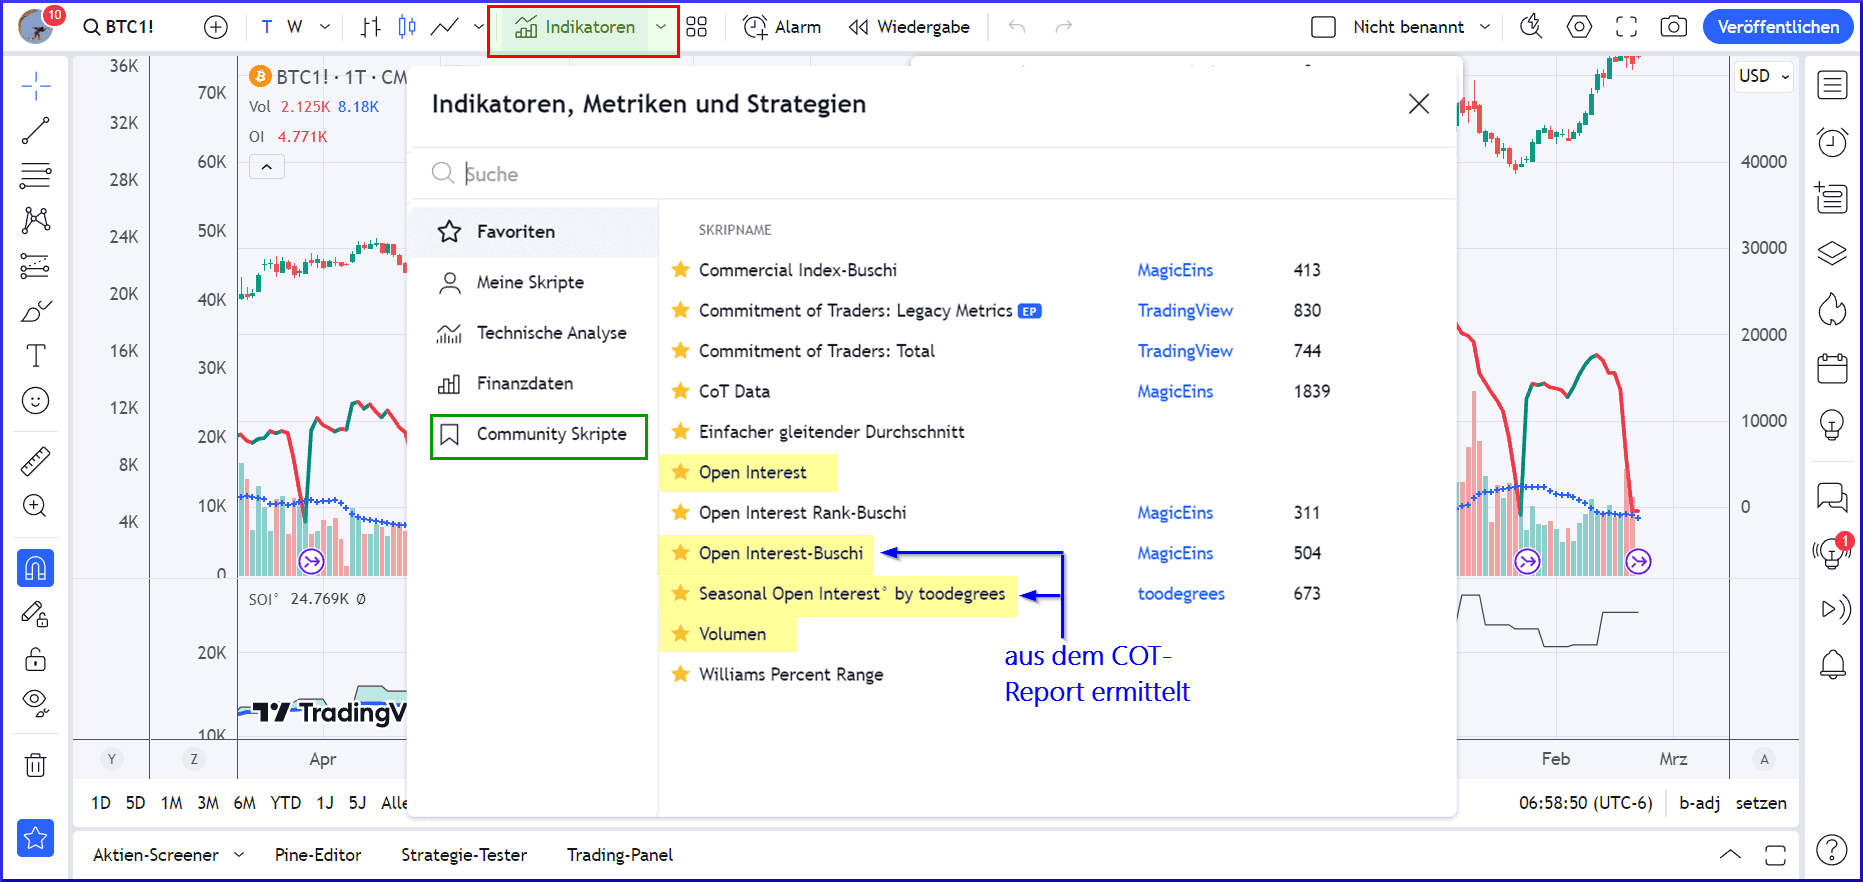This screenshot has width=1863, height=882.
Task: Take a chart snapshot with camera icon
Action: [1673, 27]
